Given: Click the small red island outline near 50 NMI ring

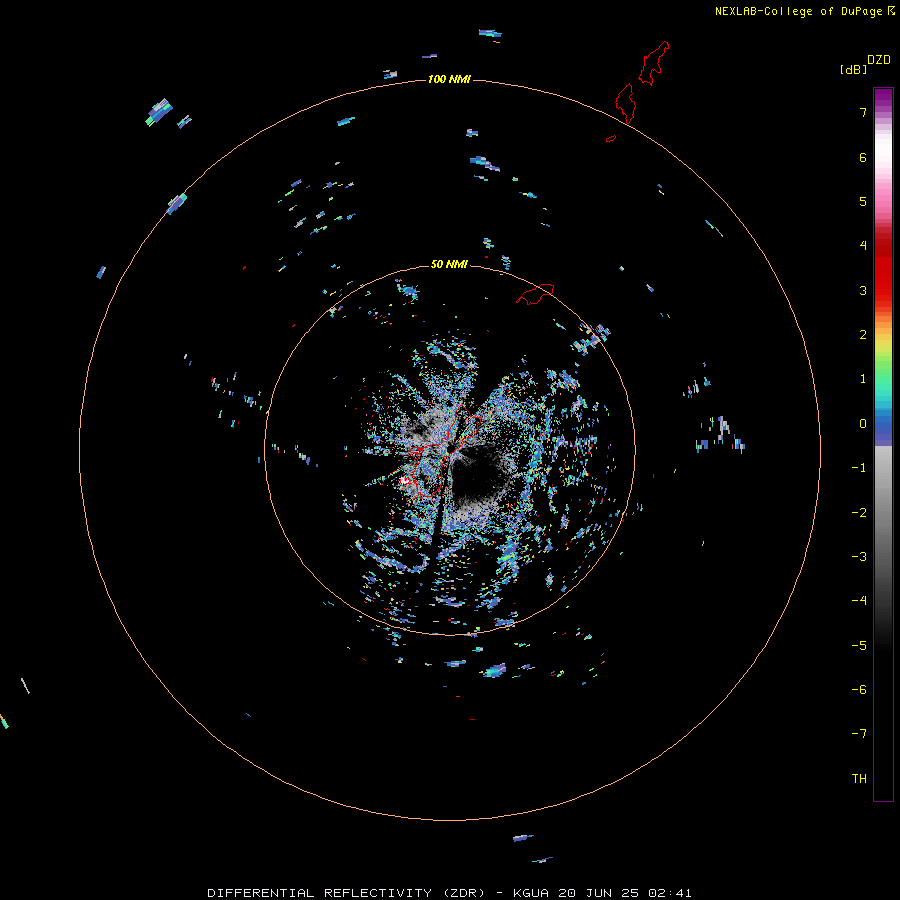Looking at the screenshot, I should click(535, 294).
